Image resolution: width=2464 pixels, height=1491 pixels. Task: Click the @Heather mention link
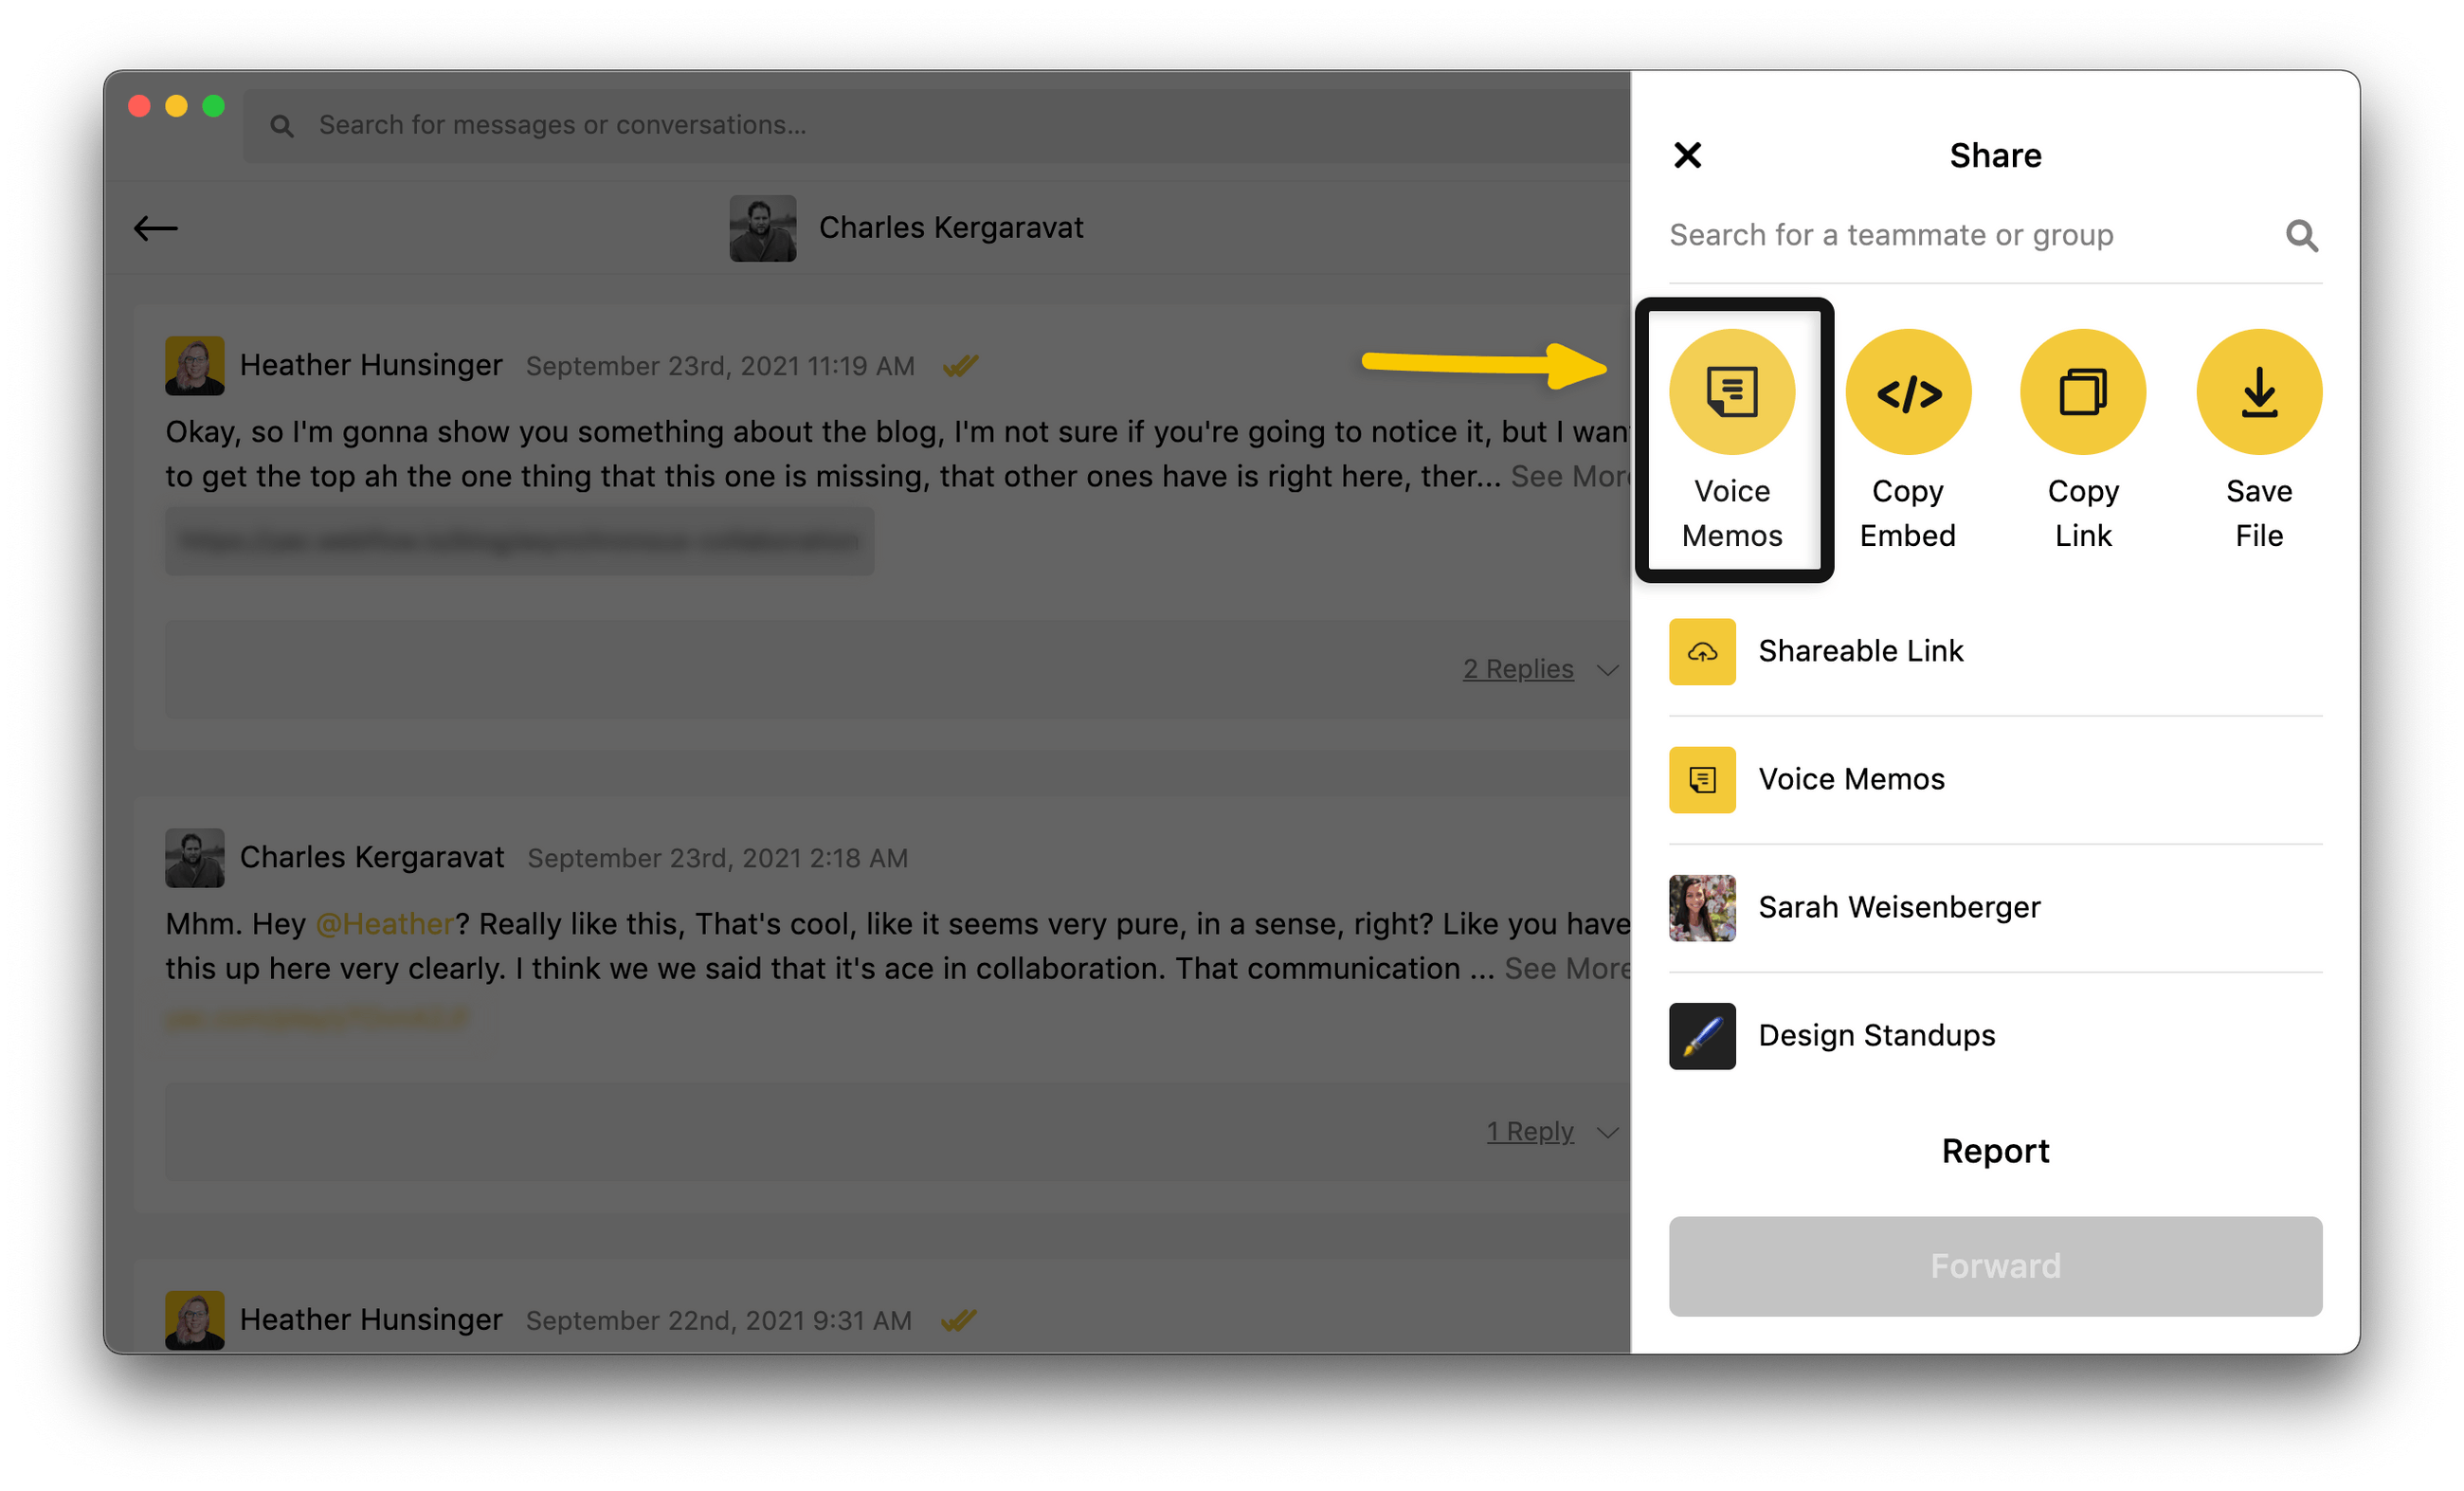tap(385, 923)
